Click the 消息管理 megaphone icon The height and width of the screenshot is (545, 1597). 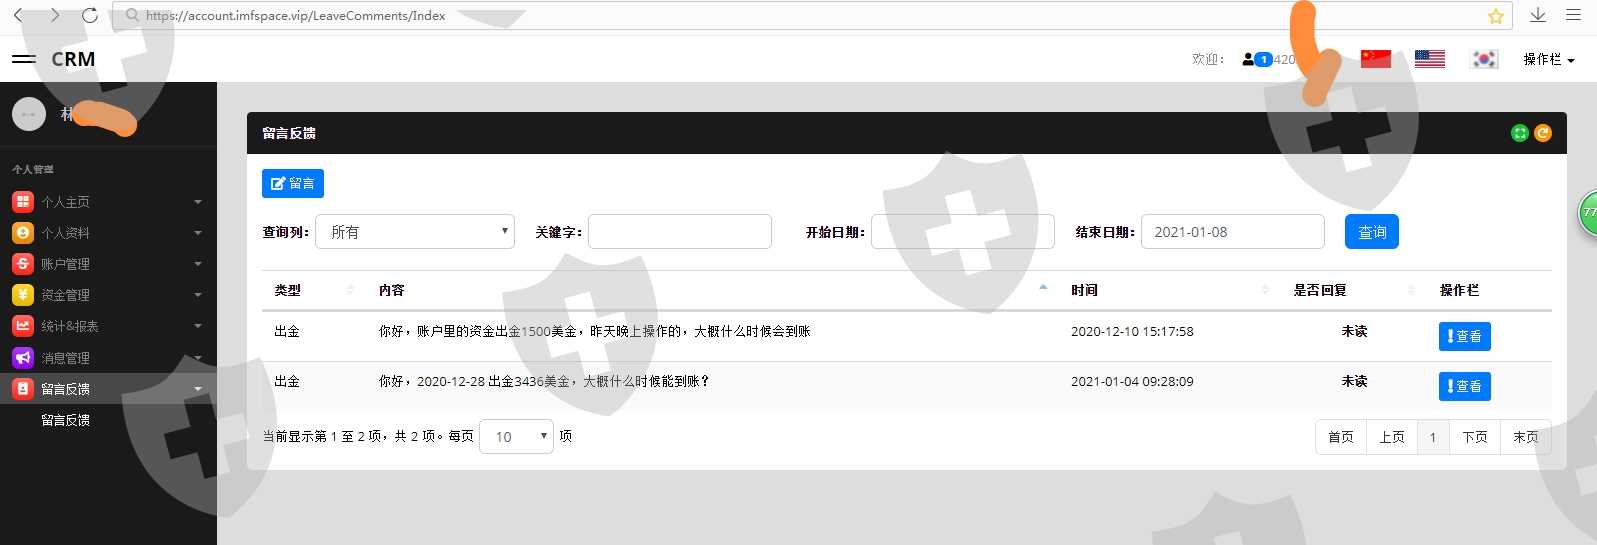23,358
